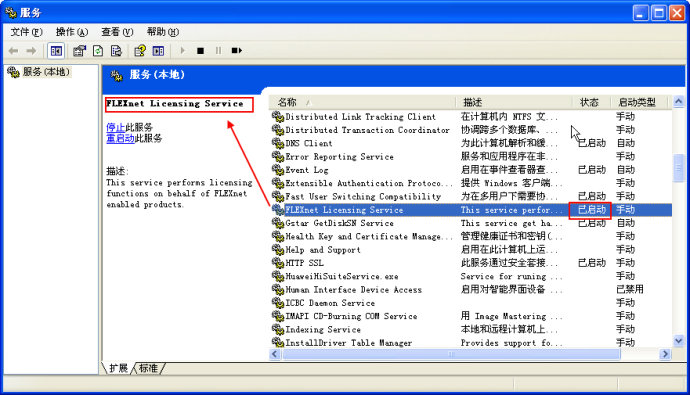Switch to the 标准 tab

point(148,368)
